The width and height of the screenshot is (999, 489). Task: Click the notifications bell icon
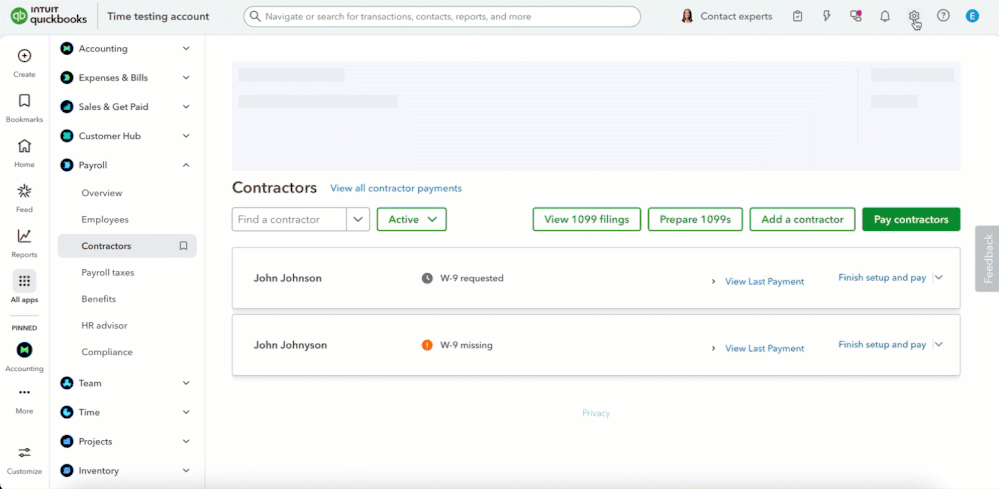[884, 16]
